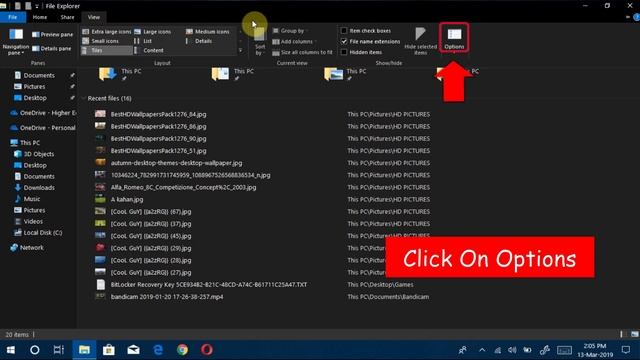640x360 pixels.
Task: Open Videos folder
Action: point(33,221)
